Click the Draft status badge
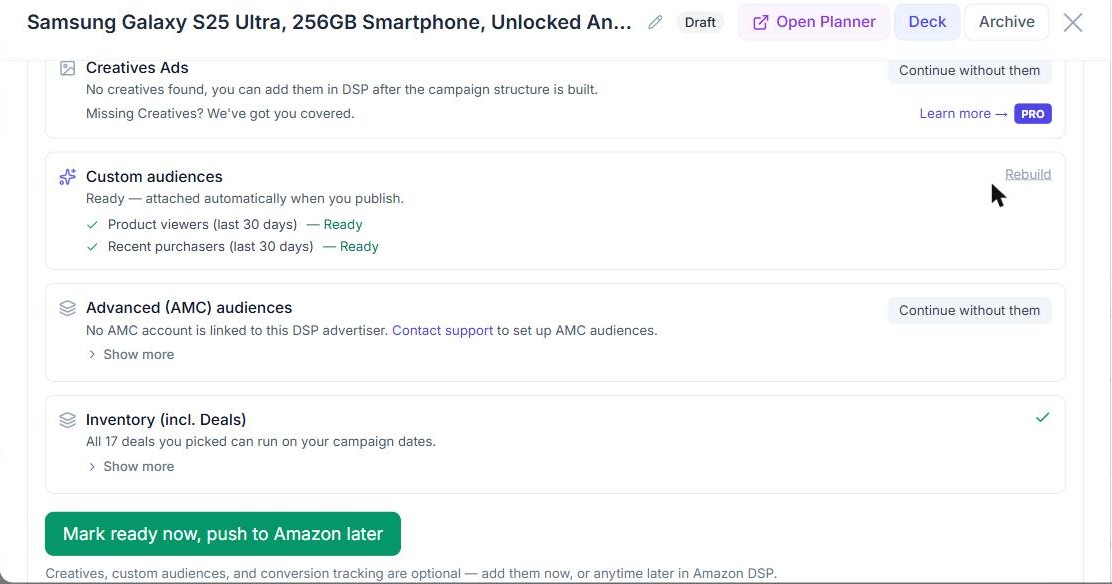1112x584 pixels. [x=700, y=23]
